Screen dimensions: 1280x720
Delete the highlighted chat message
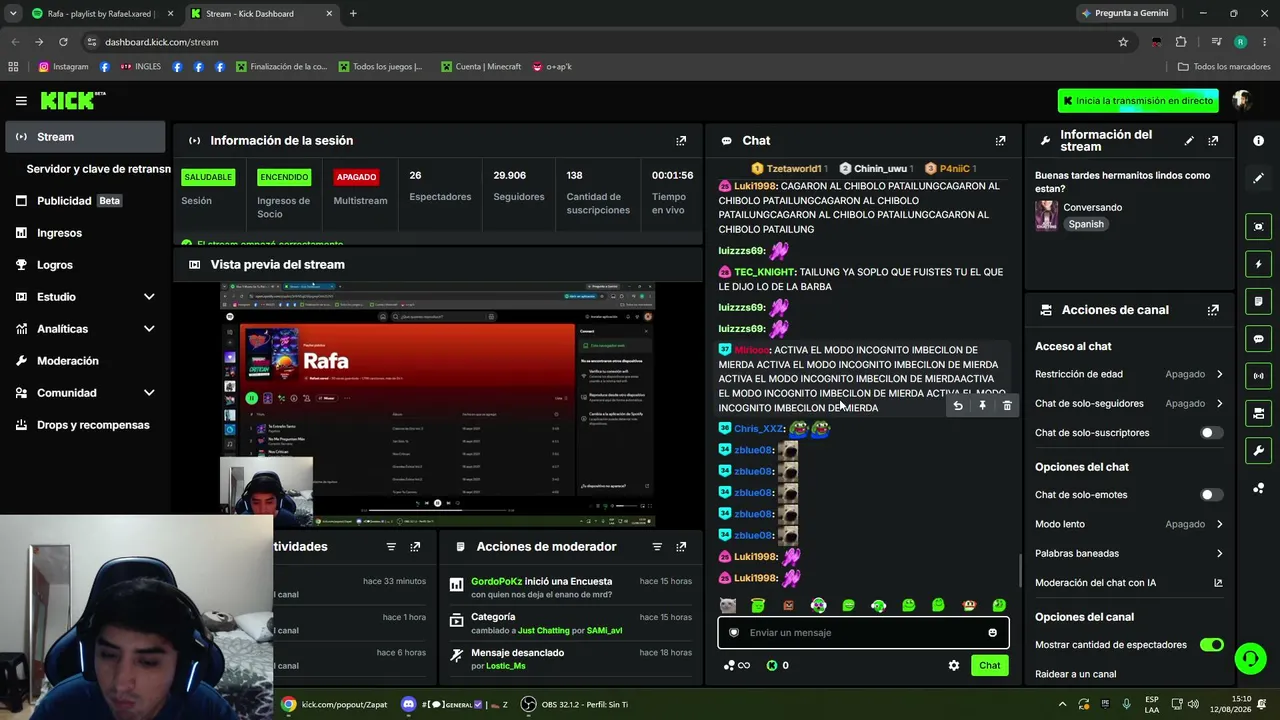click(x=1007, y=406)
